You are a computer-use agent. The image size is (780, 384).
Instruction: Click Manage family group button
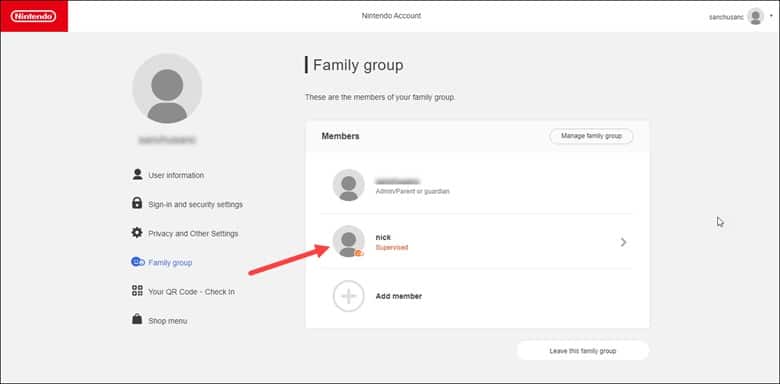[591, 136]
